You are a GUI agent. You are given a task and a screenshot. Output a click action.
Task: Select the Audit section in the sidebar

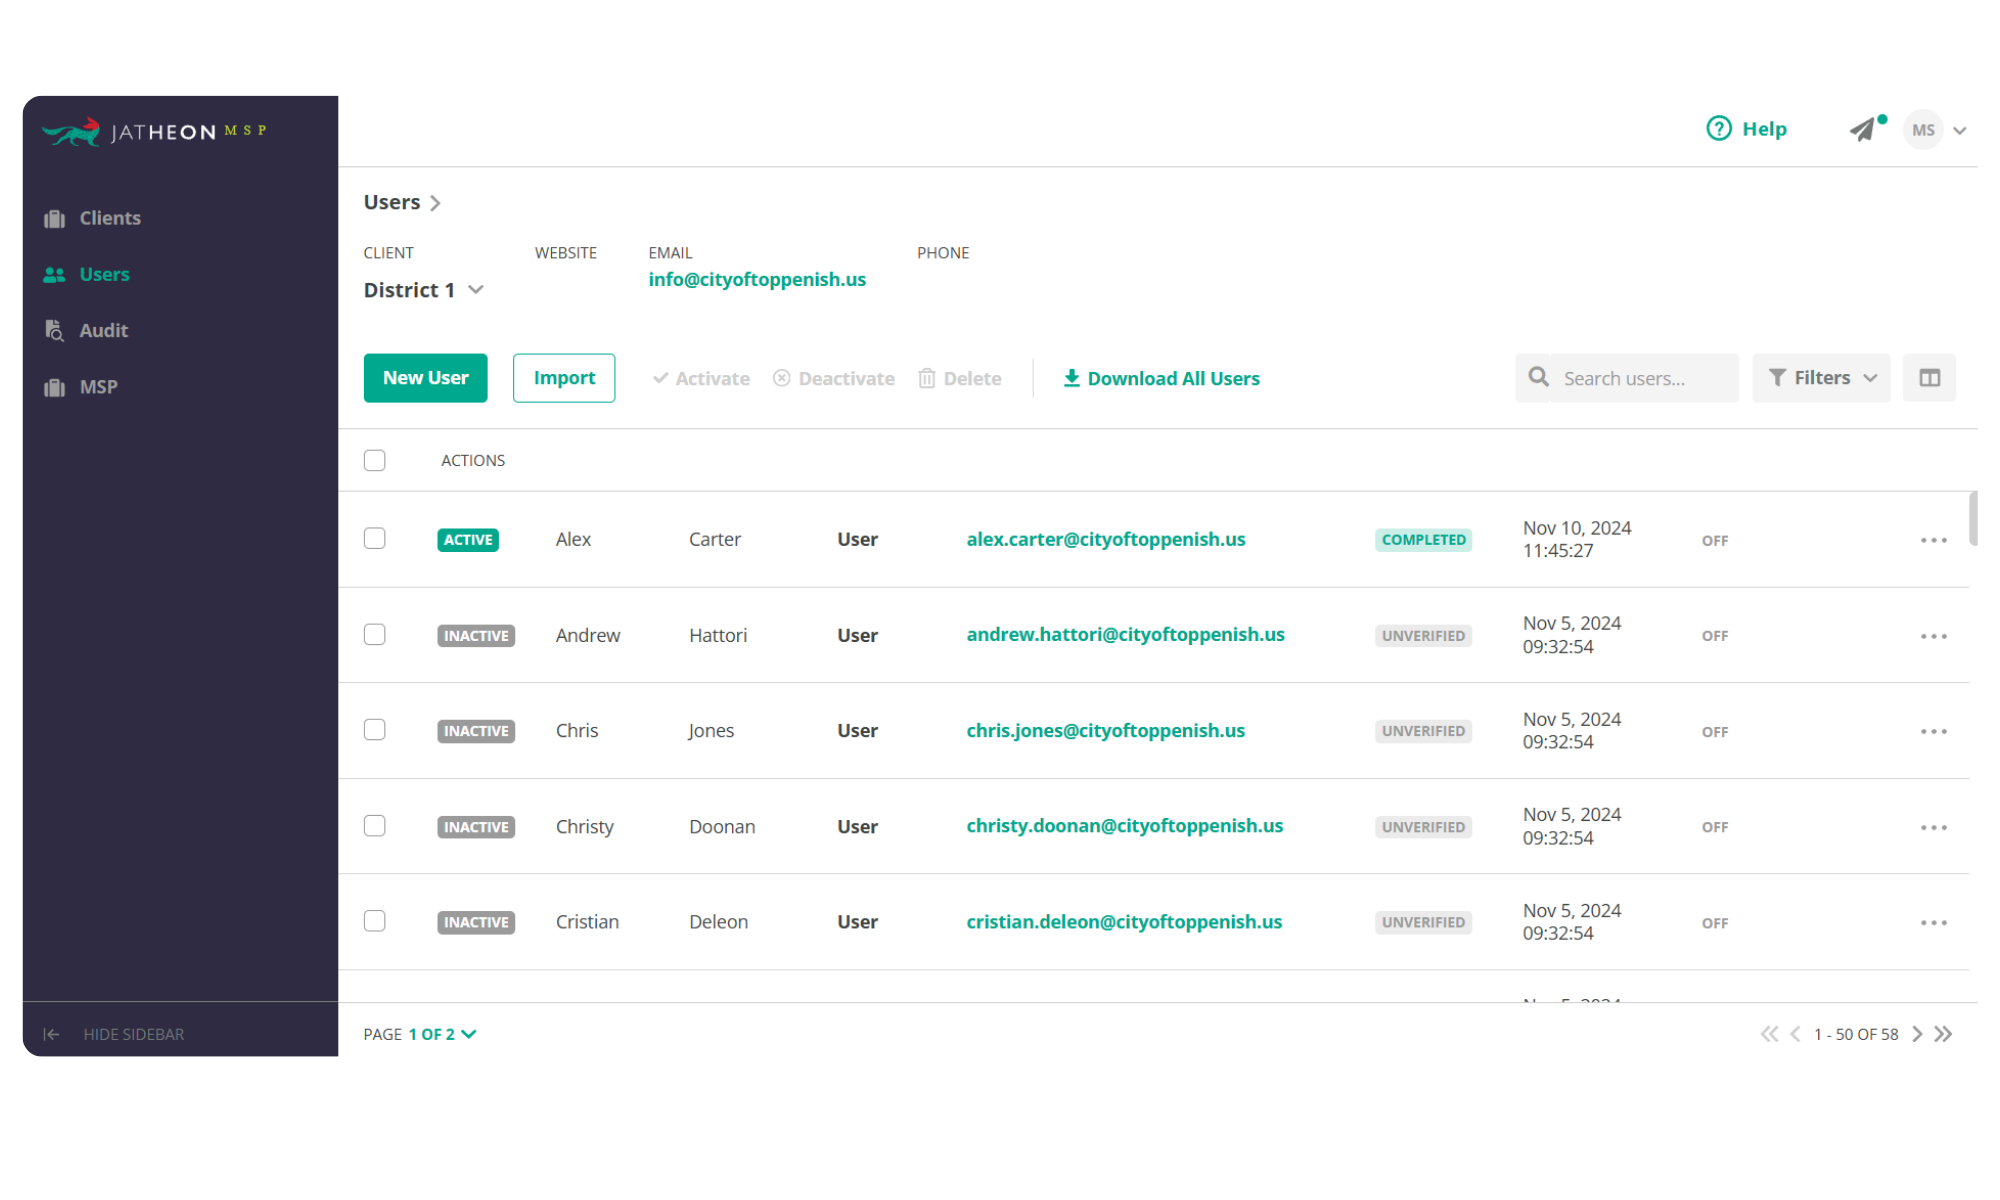tap(104, 330)
